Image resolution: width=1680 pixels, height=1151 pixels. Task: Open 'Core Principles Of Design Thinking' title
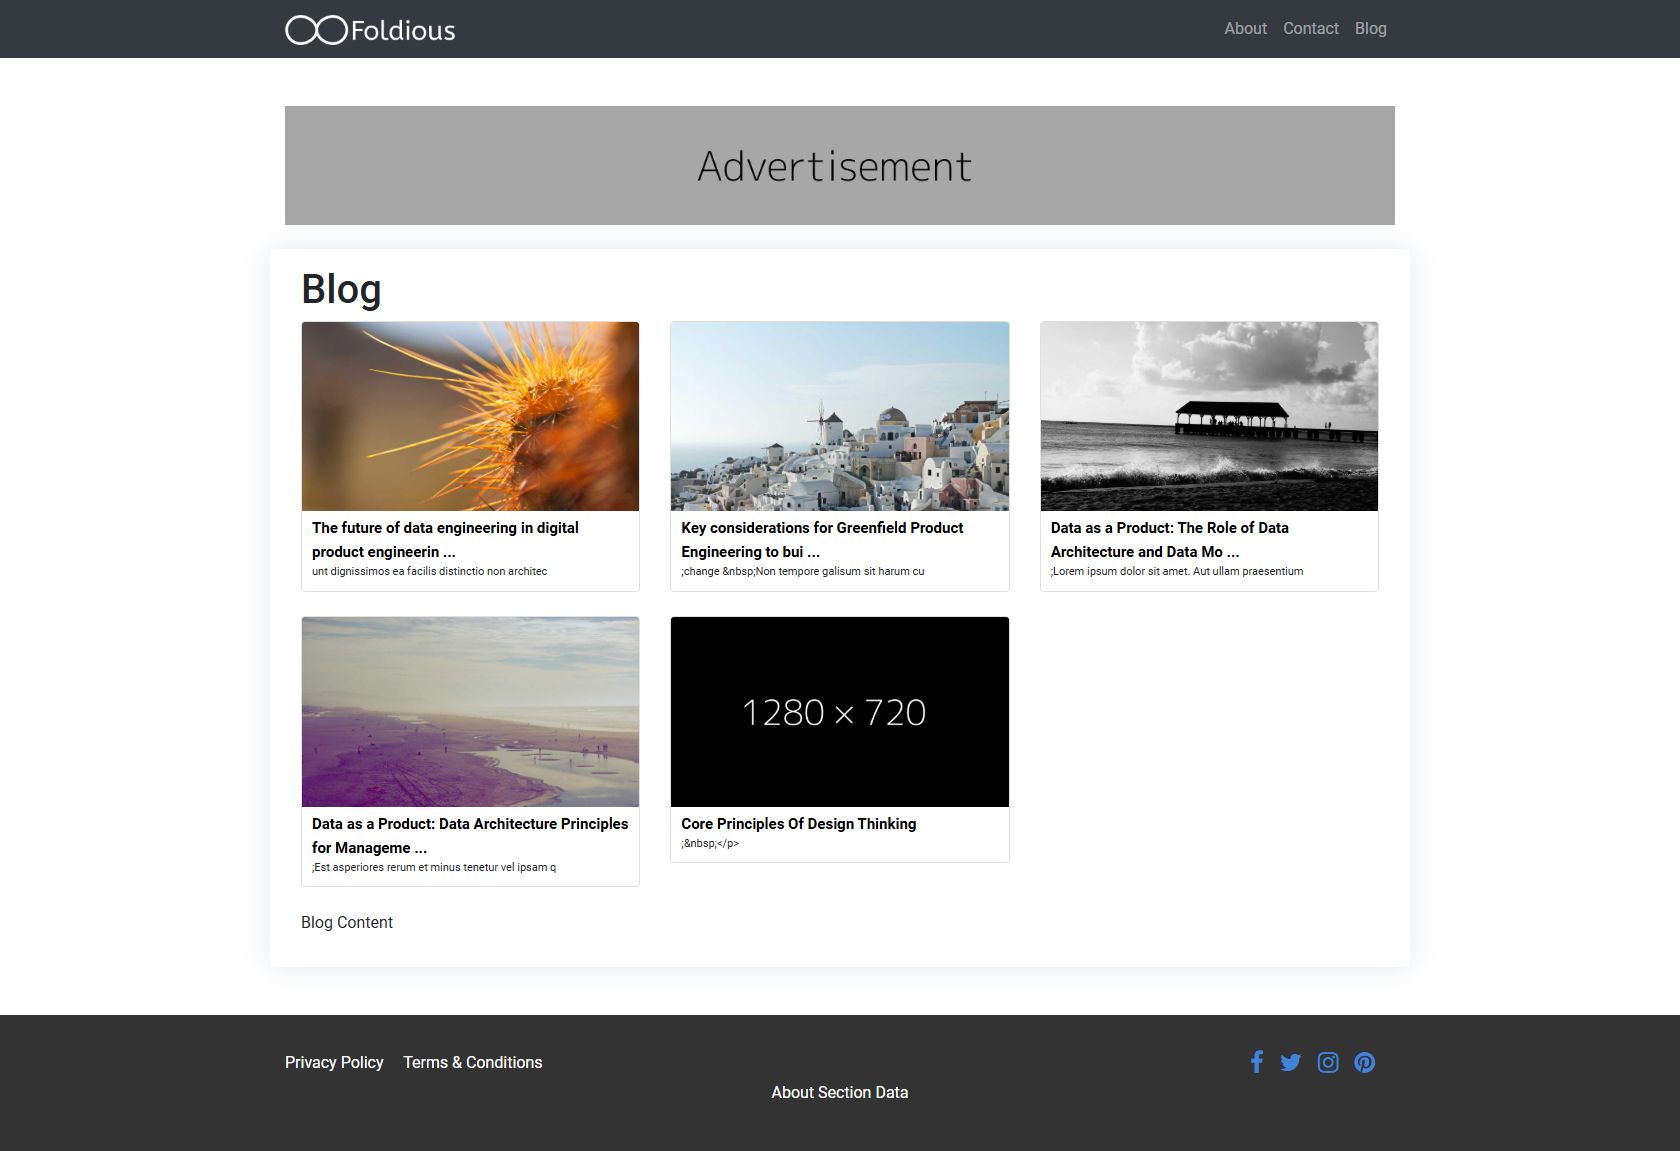pos(799,823)
